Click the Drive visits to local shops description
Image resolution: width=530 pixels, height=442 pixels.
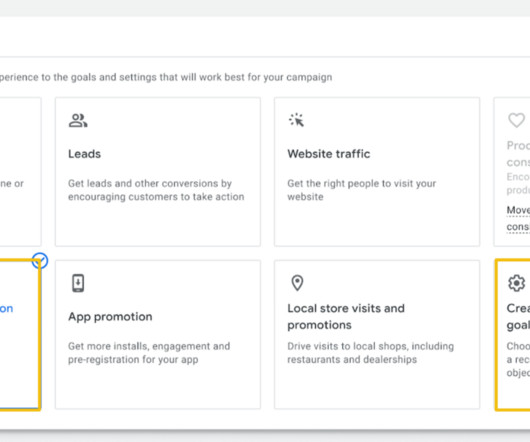point(370,353)
